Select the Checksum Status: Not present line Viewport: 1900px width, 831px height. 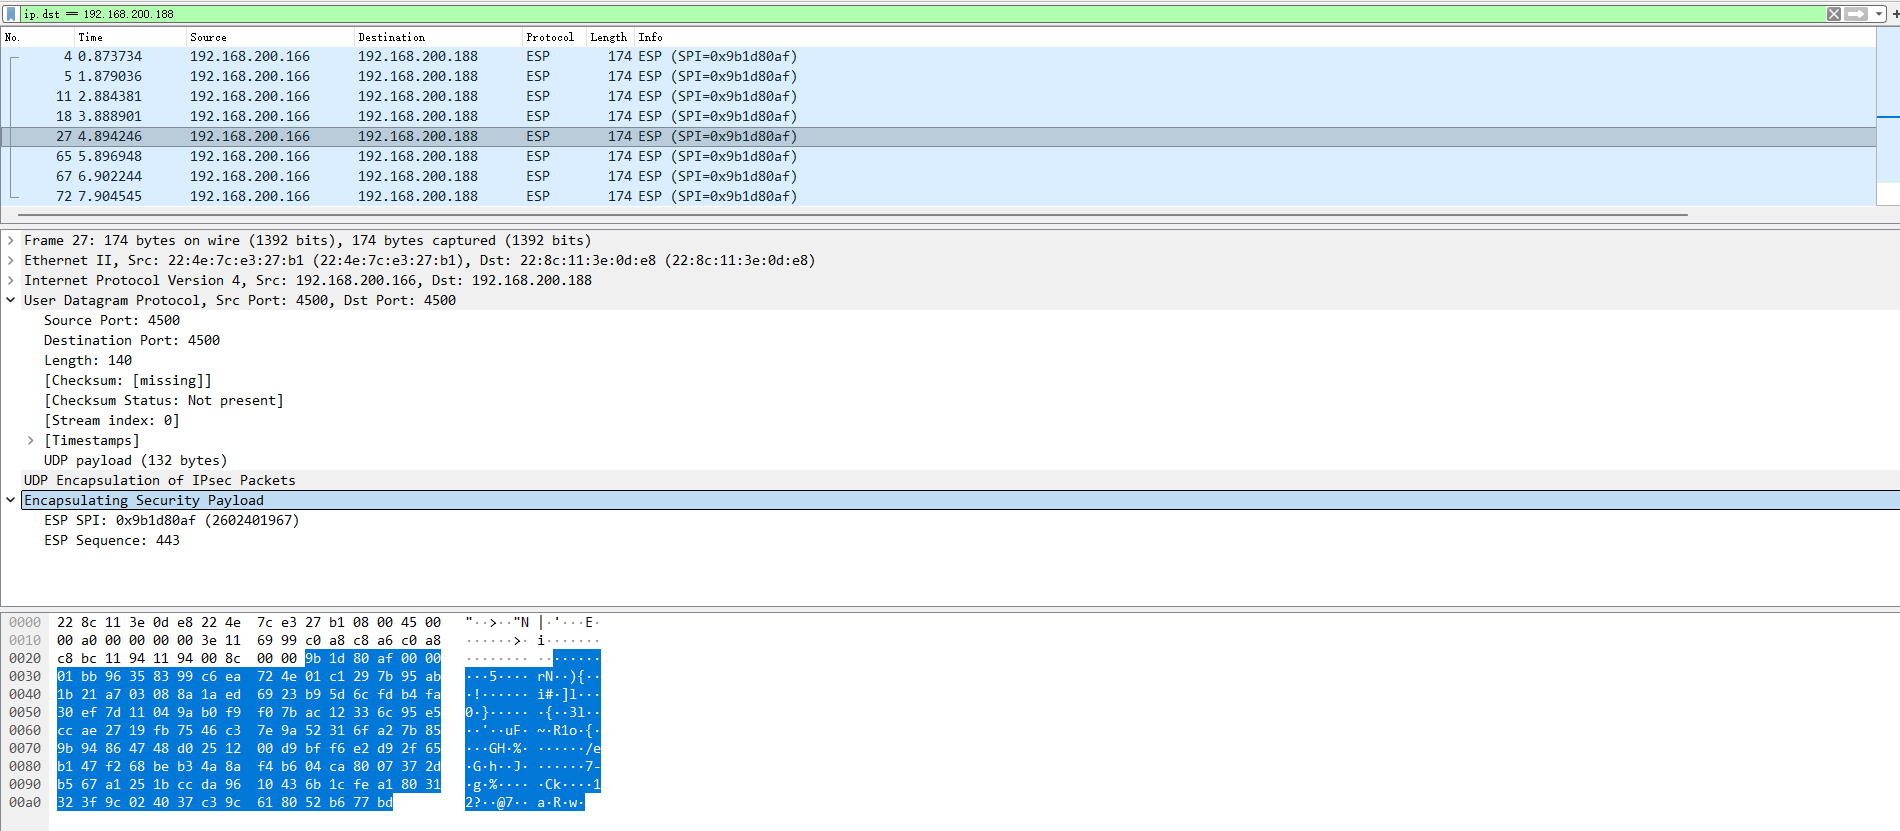164,401
